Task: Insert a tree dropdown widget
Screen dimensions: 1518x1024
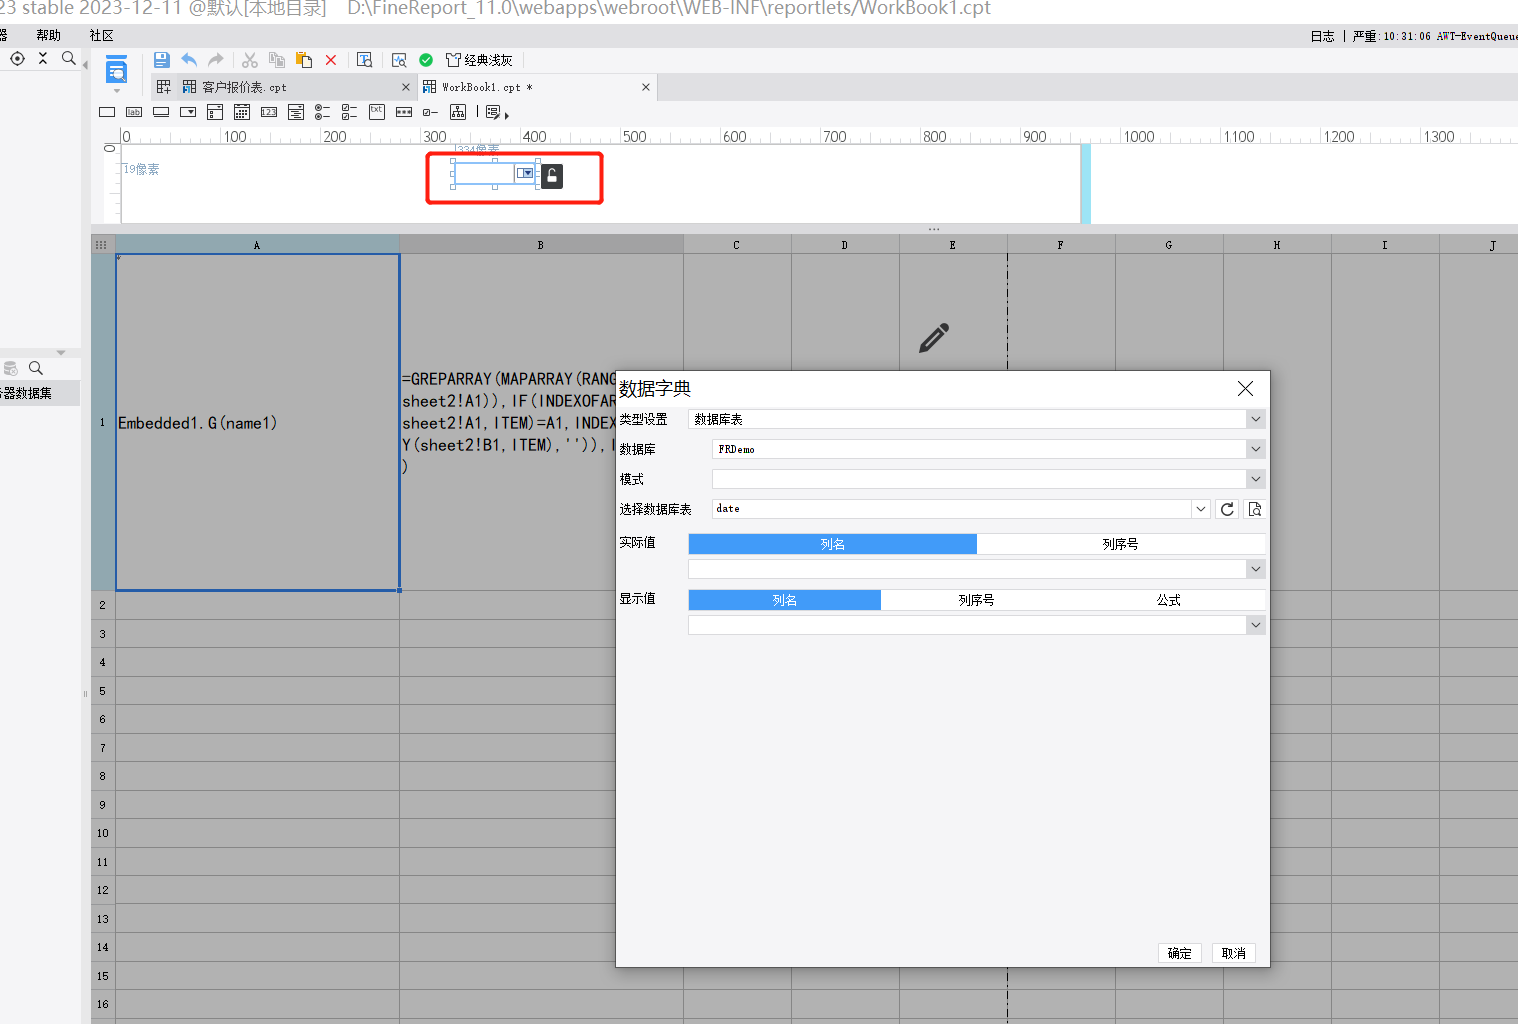Action: (x=296, y=112)
